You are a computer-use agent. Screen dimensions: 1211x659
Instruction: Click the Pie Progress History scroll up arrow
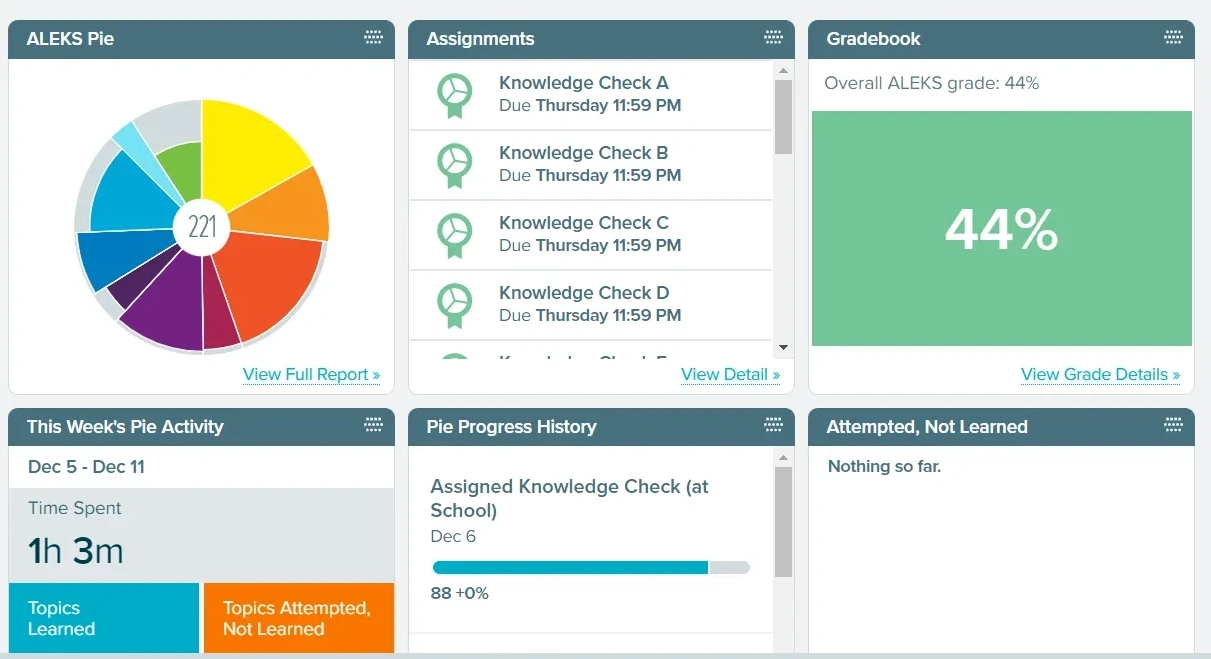tap(783, 457)
